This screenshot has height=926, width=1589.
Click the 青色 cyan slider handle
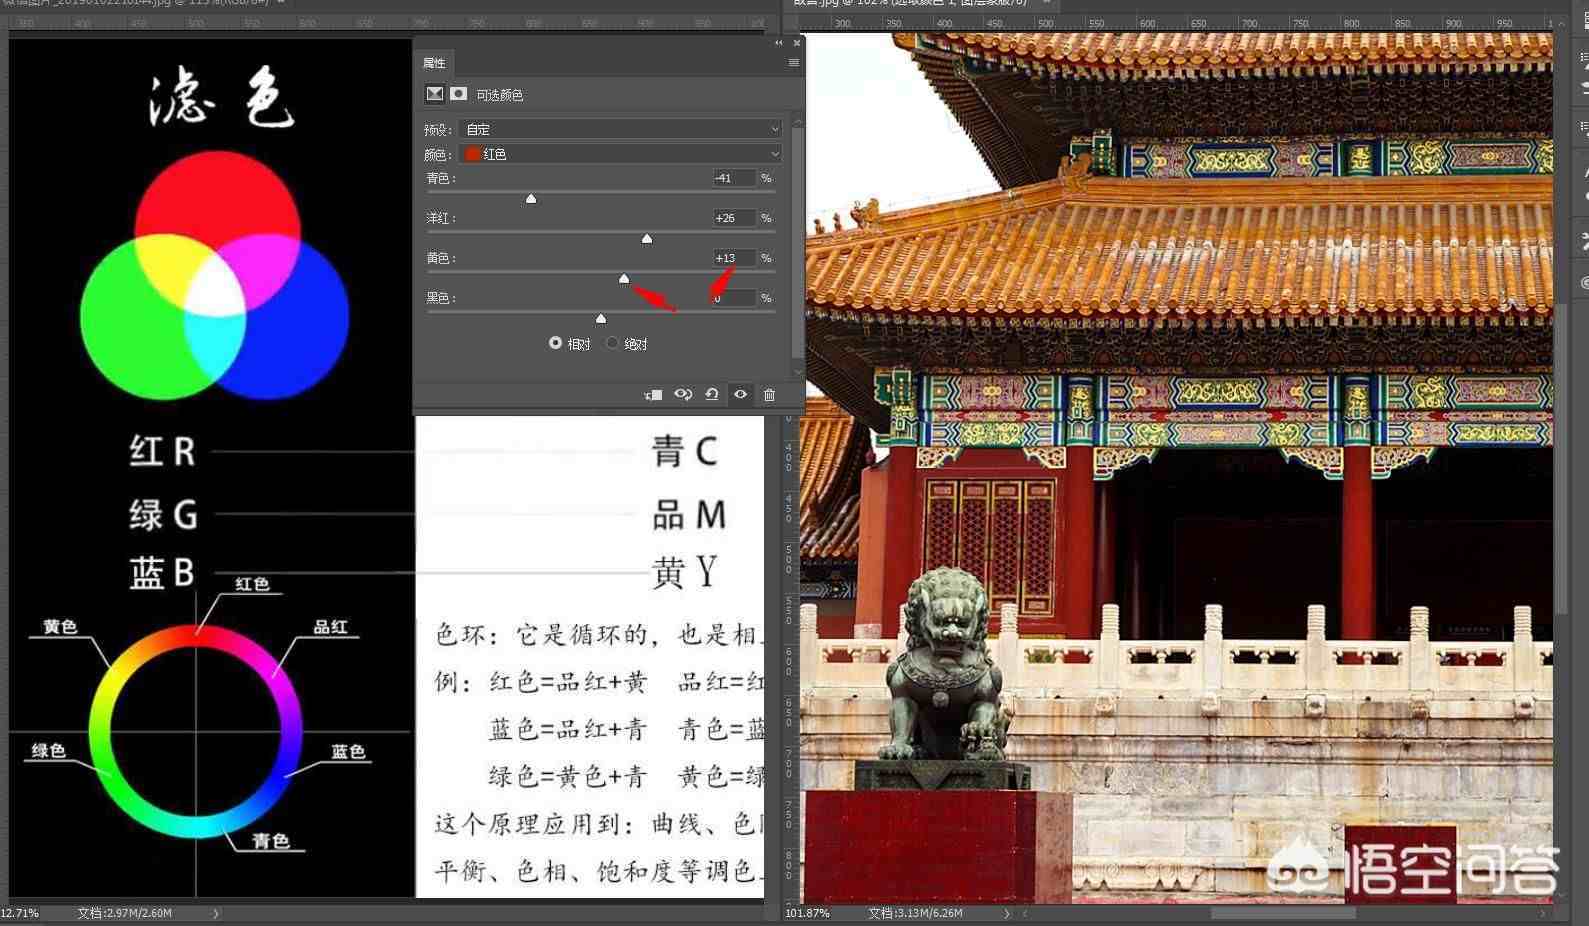[531, 199]
